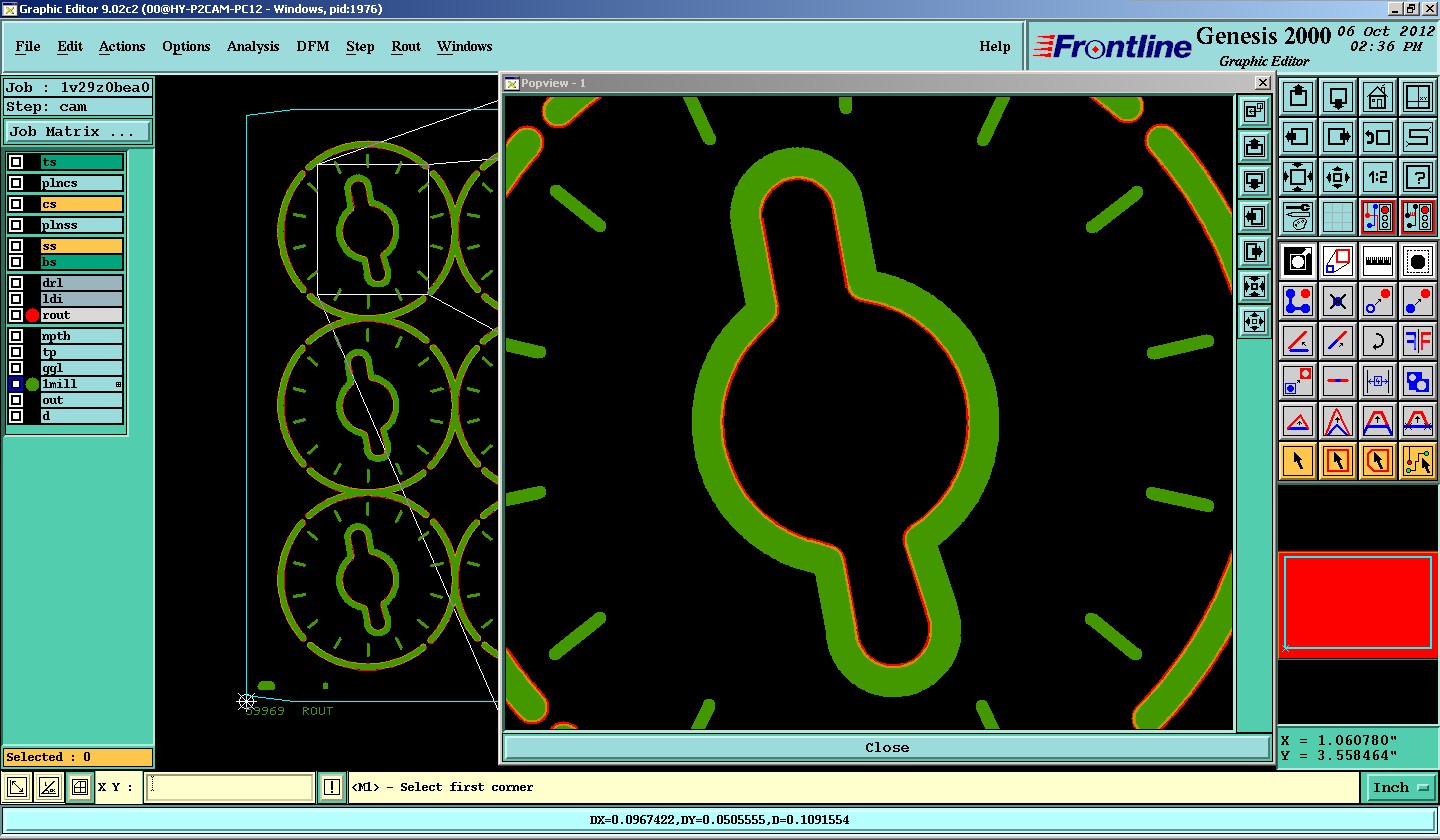Open the File menu
Viewport: 1440px width, 840px height.
28,46
